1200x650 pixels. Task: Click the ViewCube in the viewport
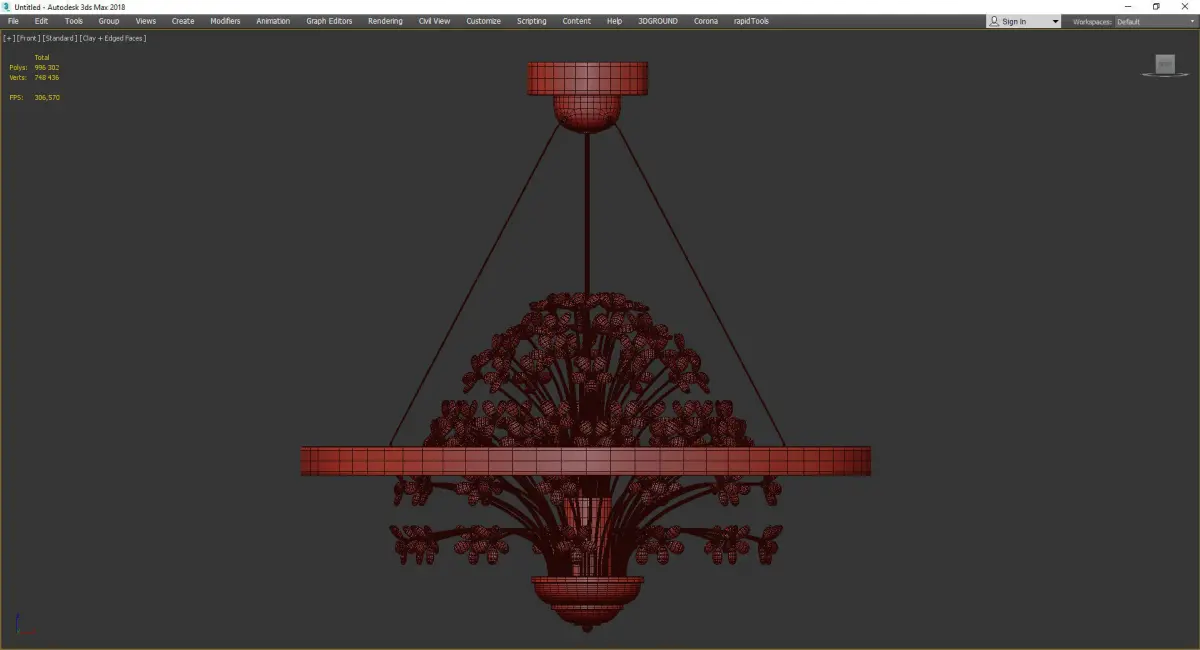[x=1165, y=64]
